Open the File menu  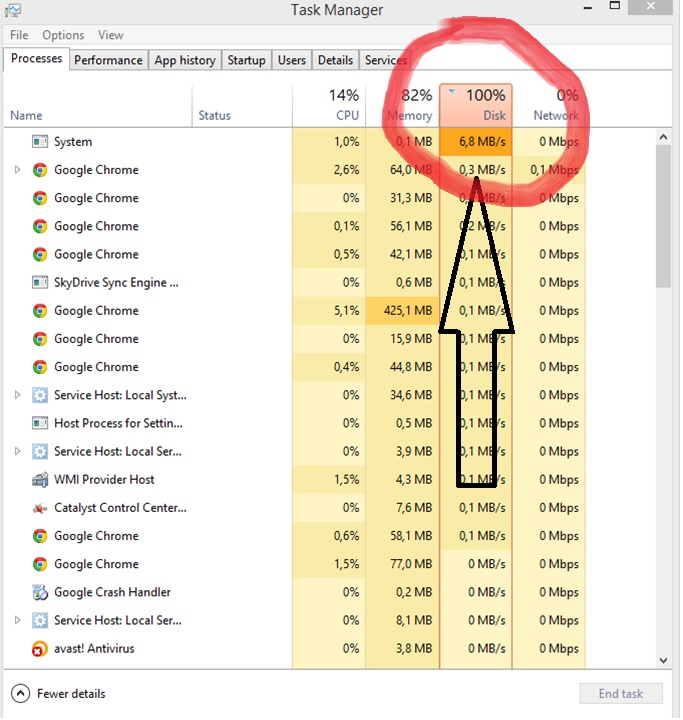click(x=19, y=35)
